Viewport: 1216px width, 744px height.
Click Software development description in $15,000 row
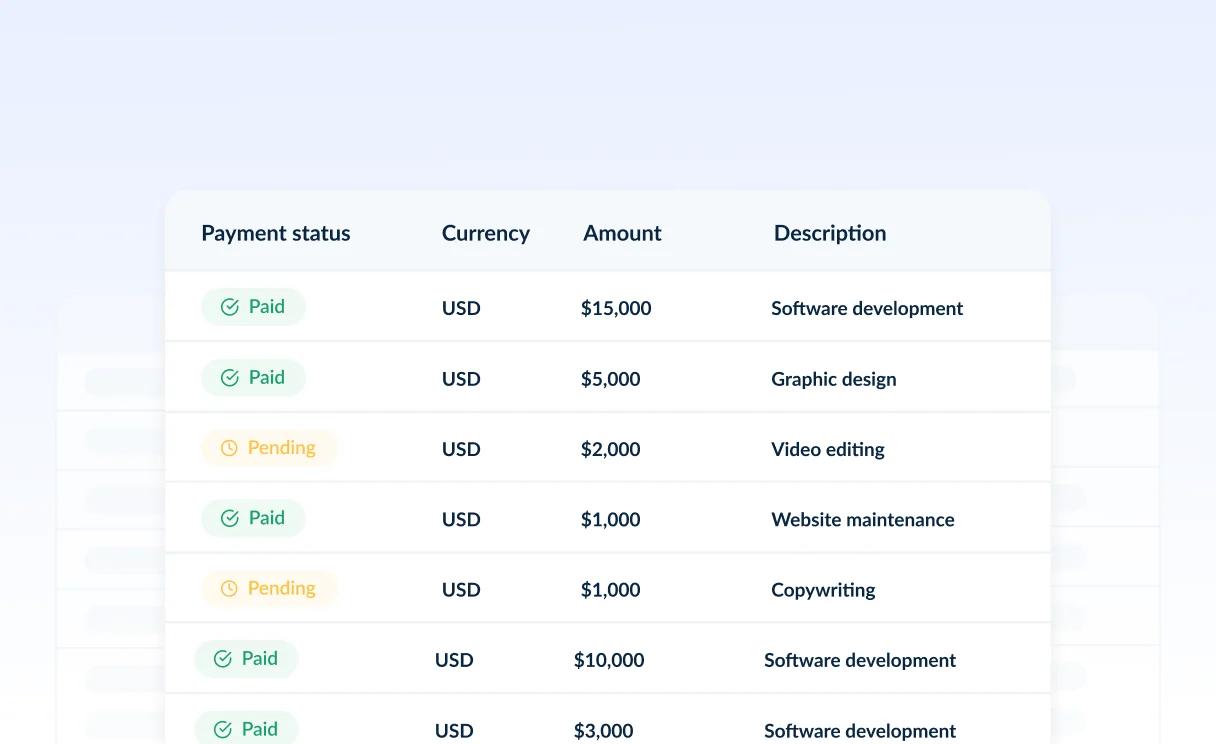pos(867,308)
